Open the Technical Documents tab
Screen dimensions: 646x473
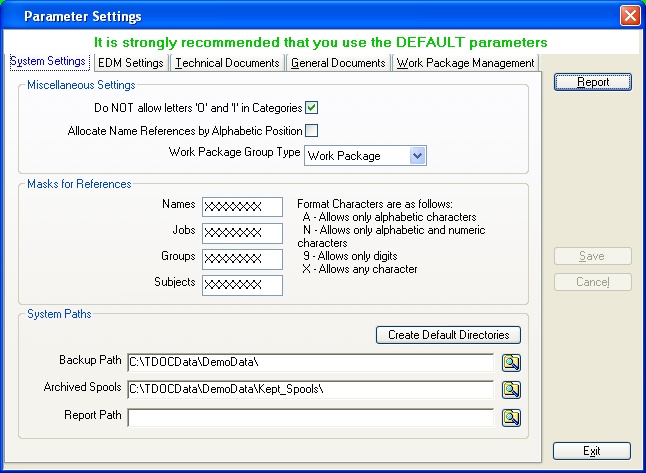(227, 63)
